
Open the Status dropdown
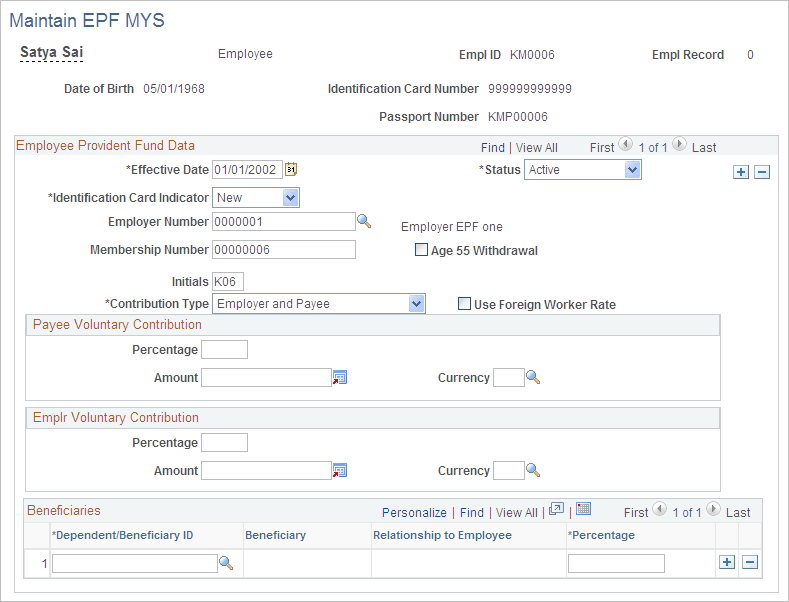583,170
